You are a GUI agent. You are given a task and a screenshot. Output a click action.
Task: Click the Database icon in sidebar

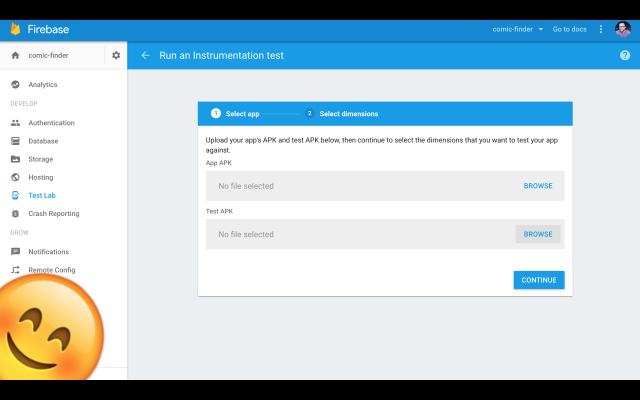(x=15, y=141)
